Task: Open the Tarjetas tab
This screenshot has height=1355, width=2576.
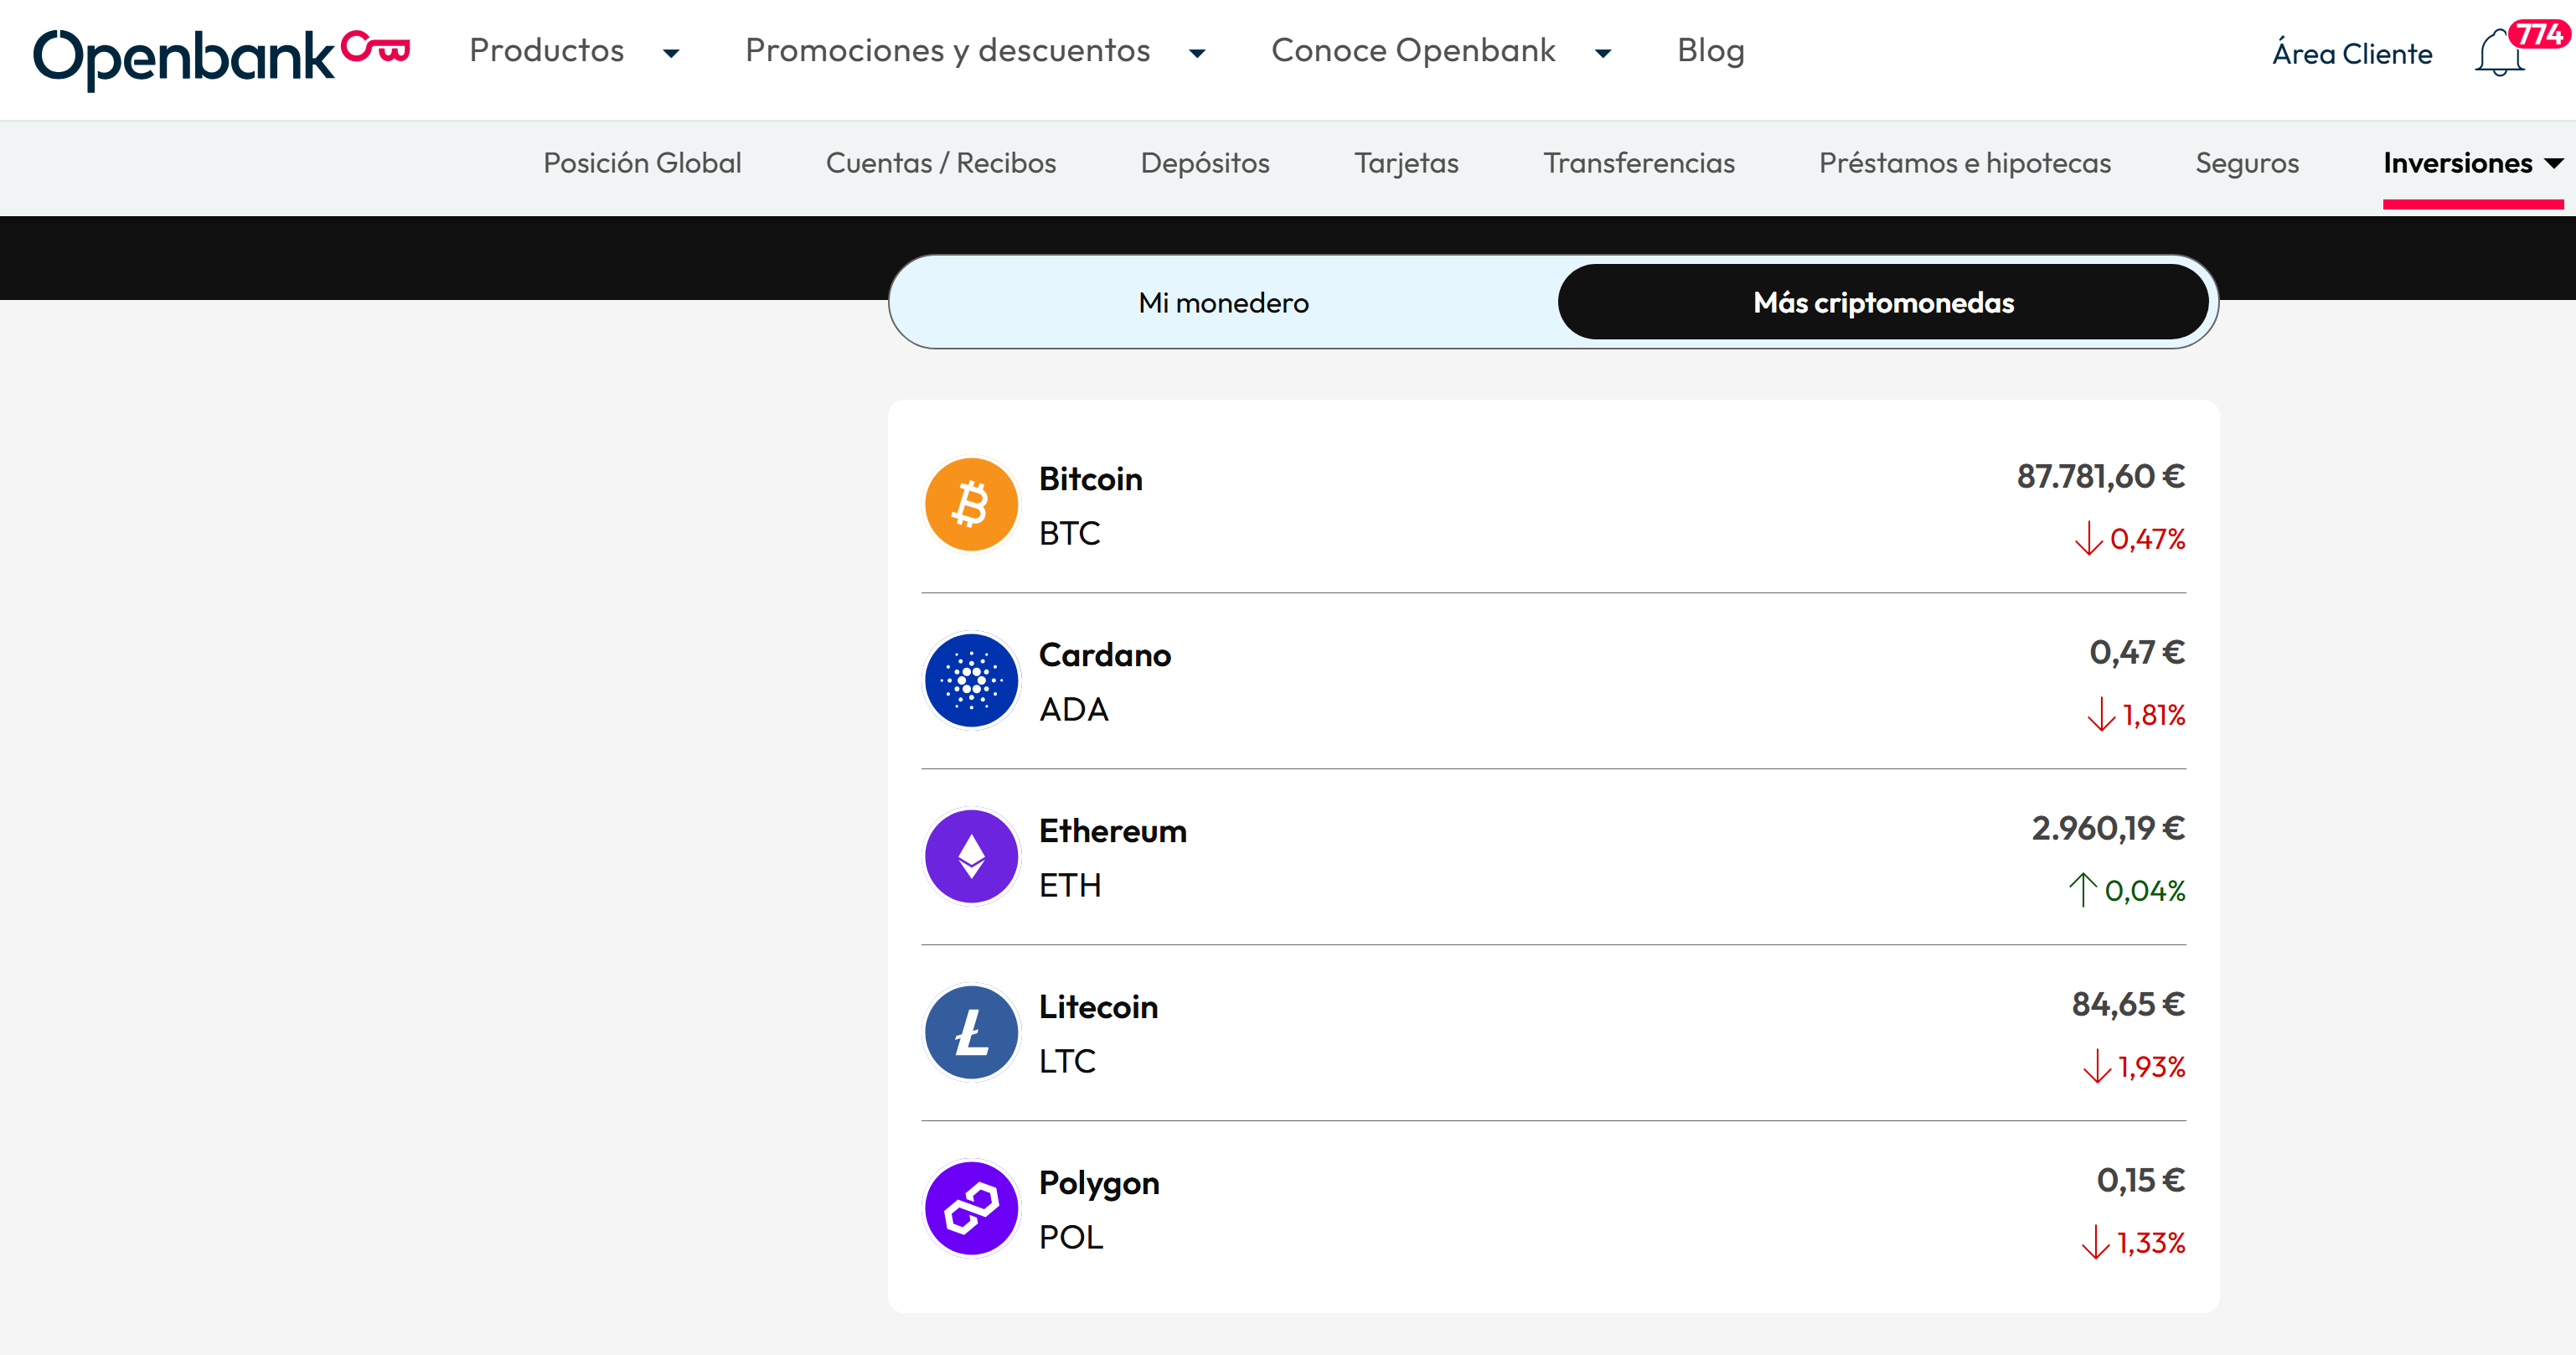Action: 1405,163
